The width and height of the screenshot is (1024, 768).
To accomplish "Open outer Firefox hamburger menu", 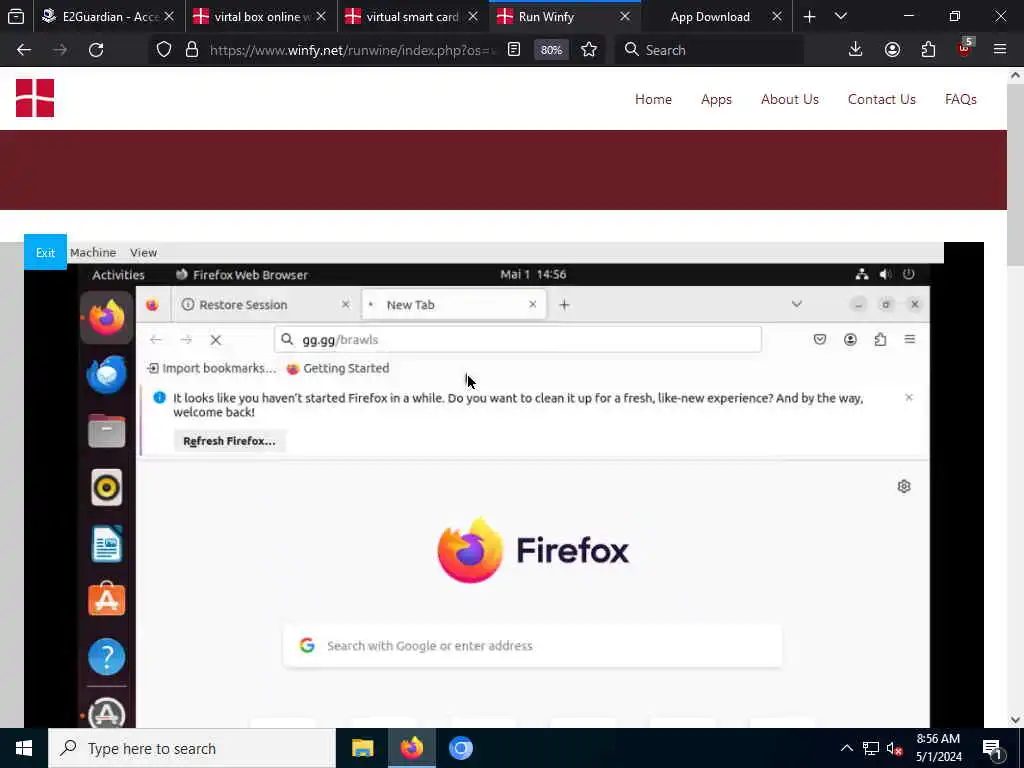I will [x=999, y=50].
